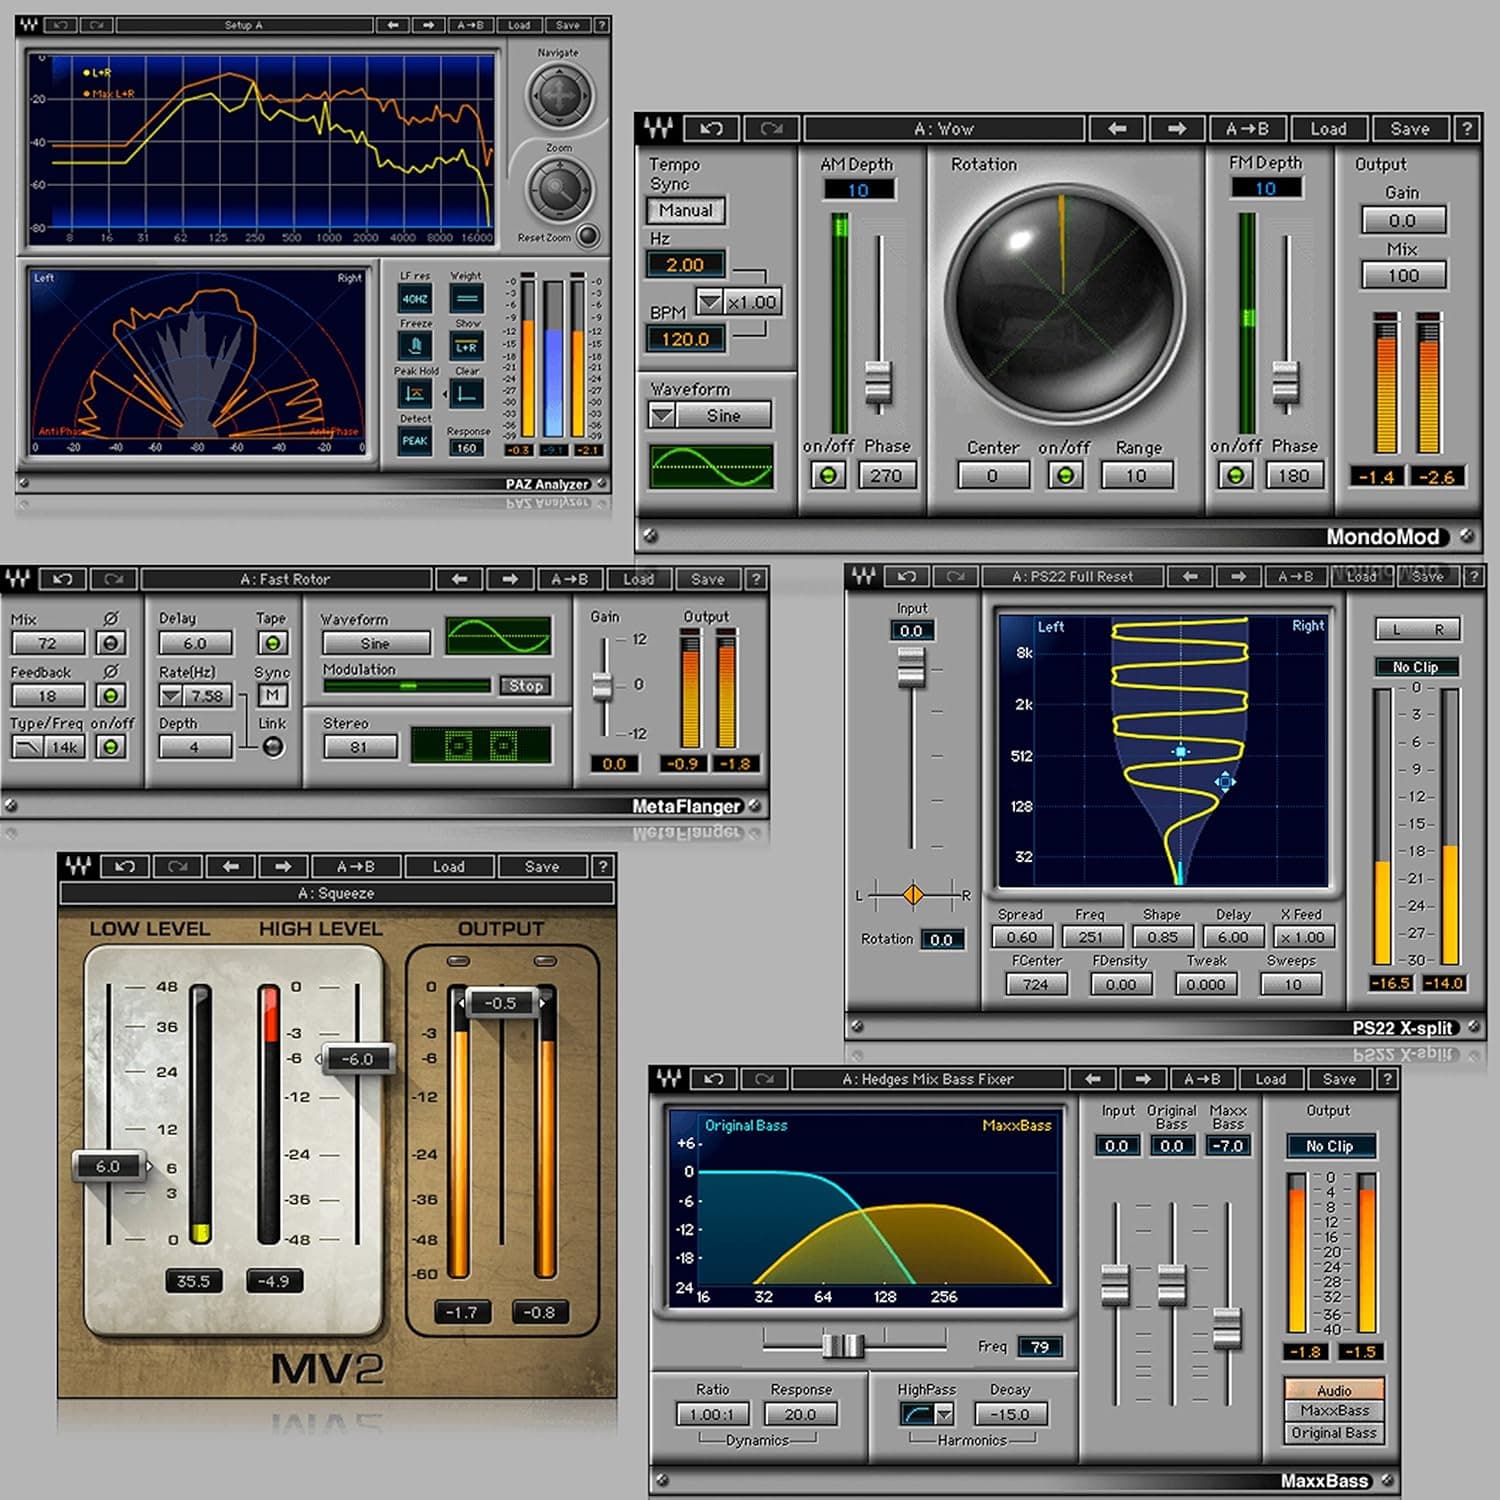
Task: Click the Clear icon in PAZ Analyzer
Action: coord(466,393)
